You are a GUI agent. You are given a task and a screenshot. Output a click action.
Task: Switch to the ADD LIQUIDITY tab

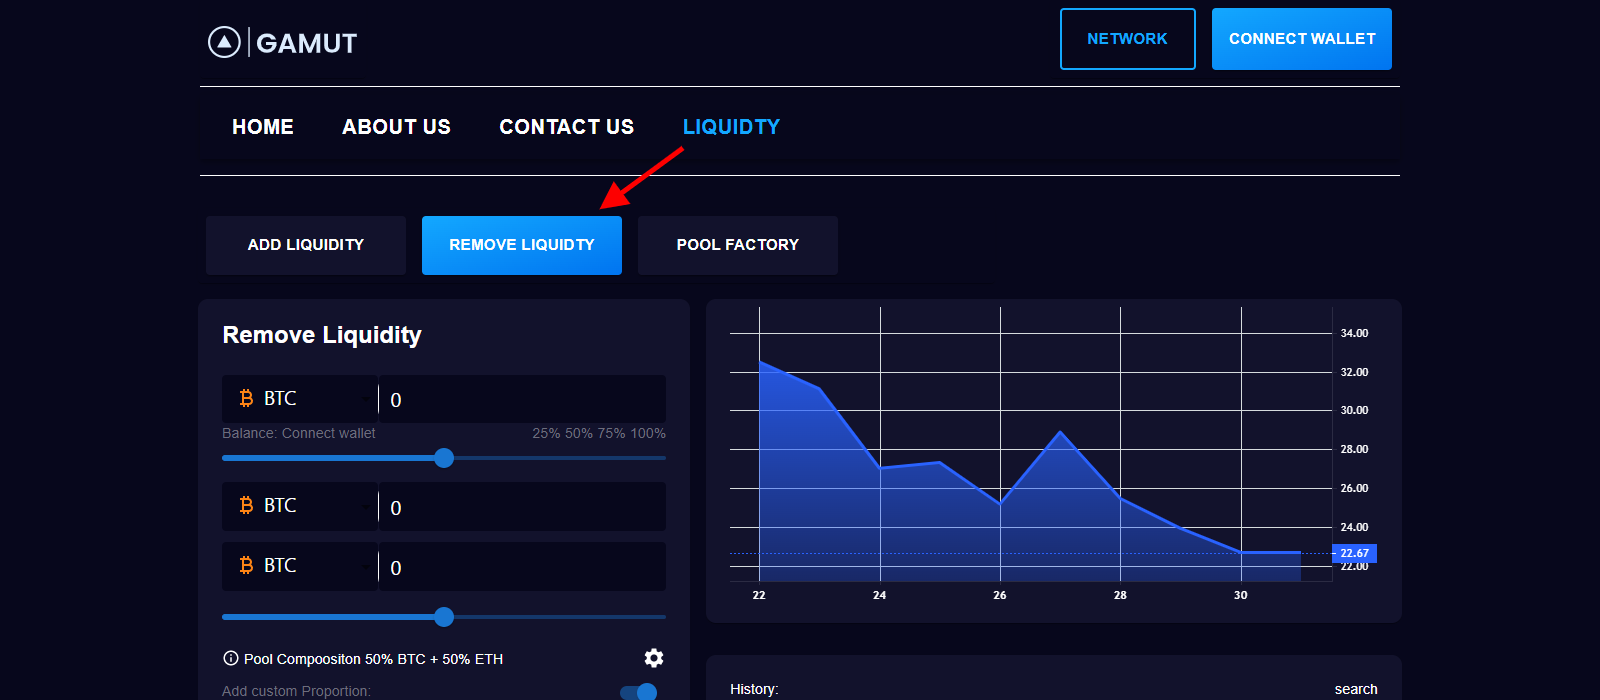[x=306, y=245]
